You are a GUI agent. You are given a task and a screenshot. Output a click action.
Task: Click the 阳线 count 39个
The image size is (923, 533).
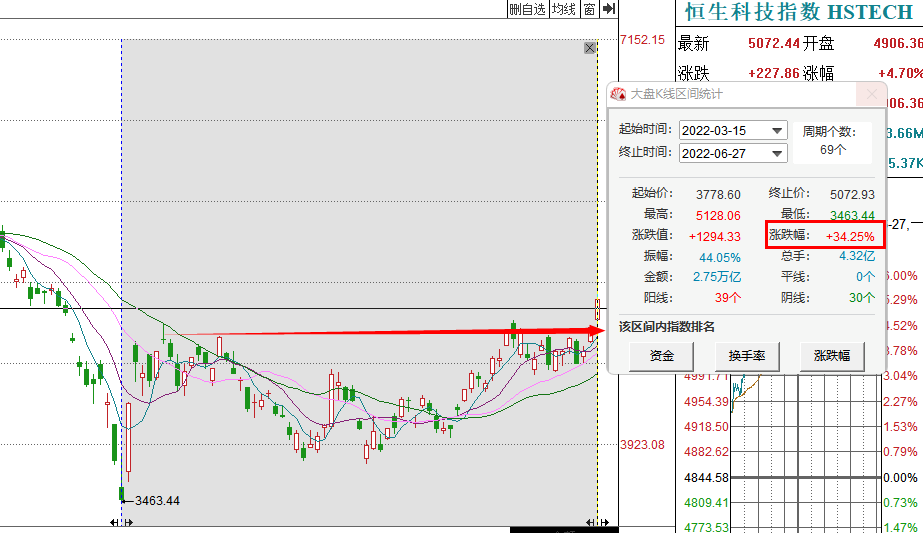point(728,298)
